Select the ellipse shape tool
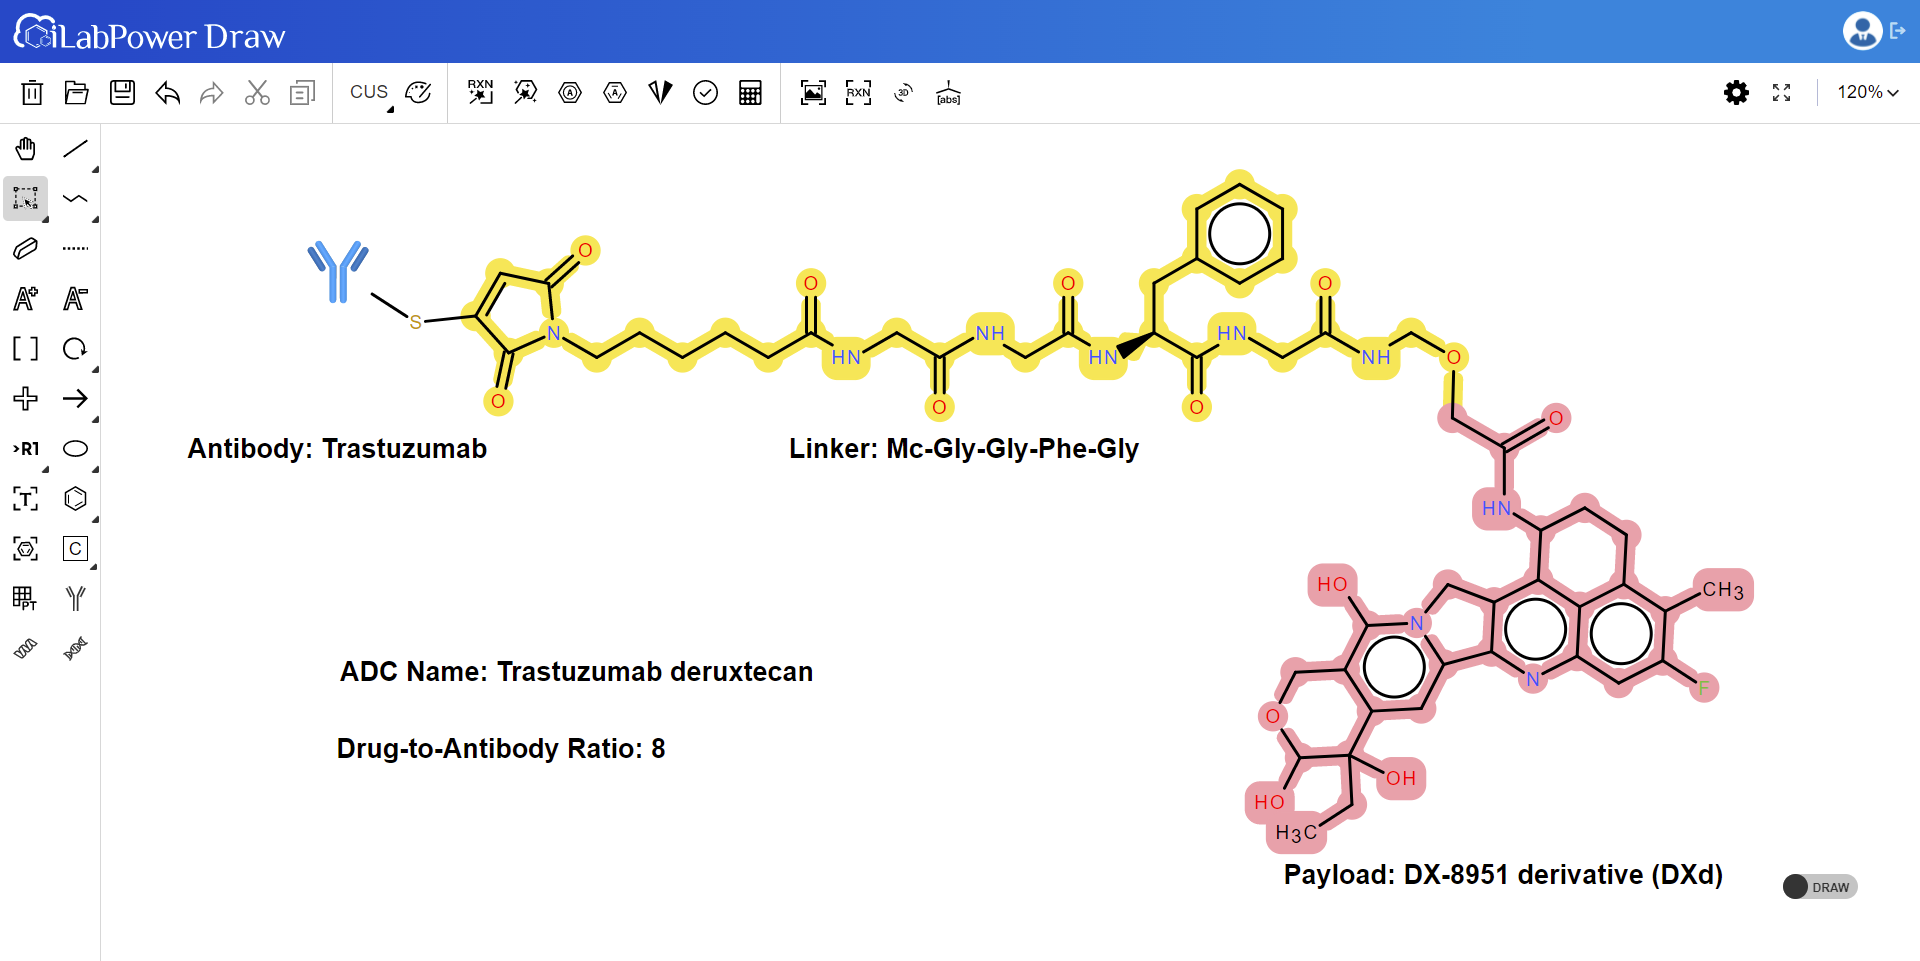1920x961 pixels. pos(75,448)
